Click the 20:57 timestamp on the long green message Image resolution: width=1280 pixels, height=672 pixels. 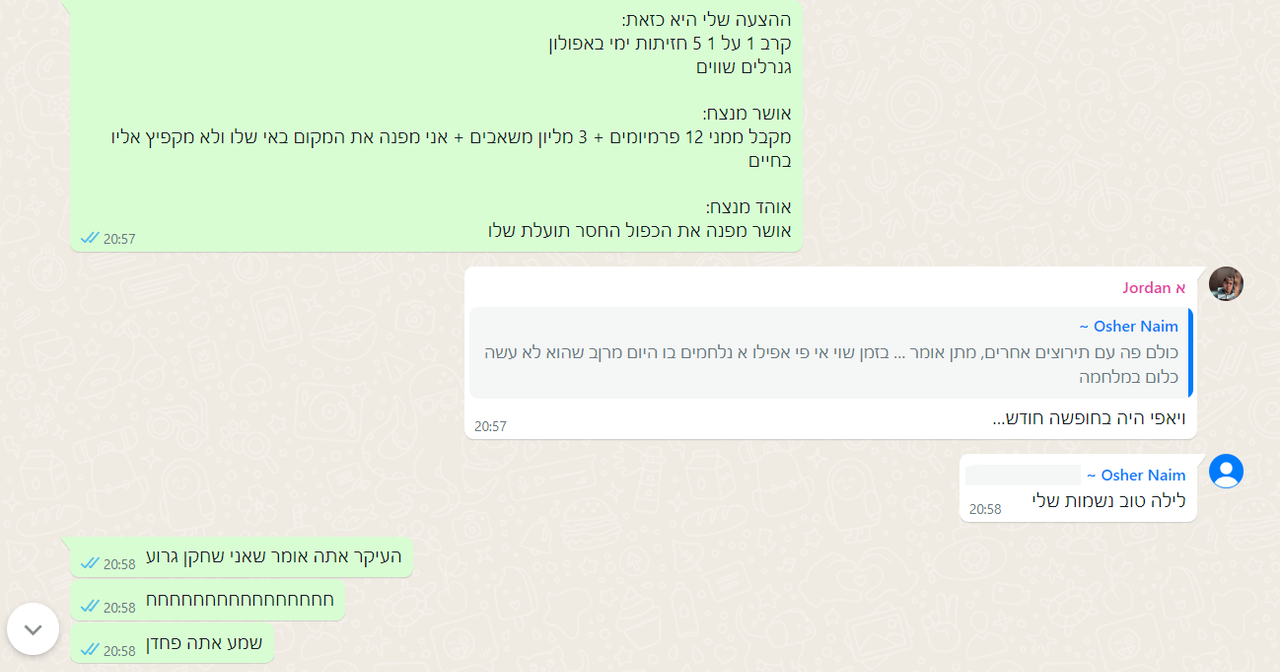119,239
